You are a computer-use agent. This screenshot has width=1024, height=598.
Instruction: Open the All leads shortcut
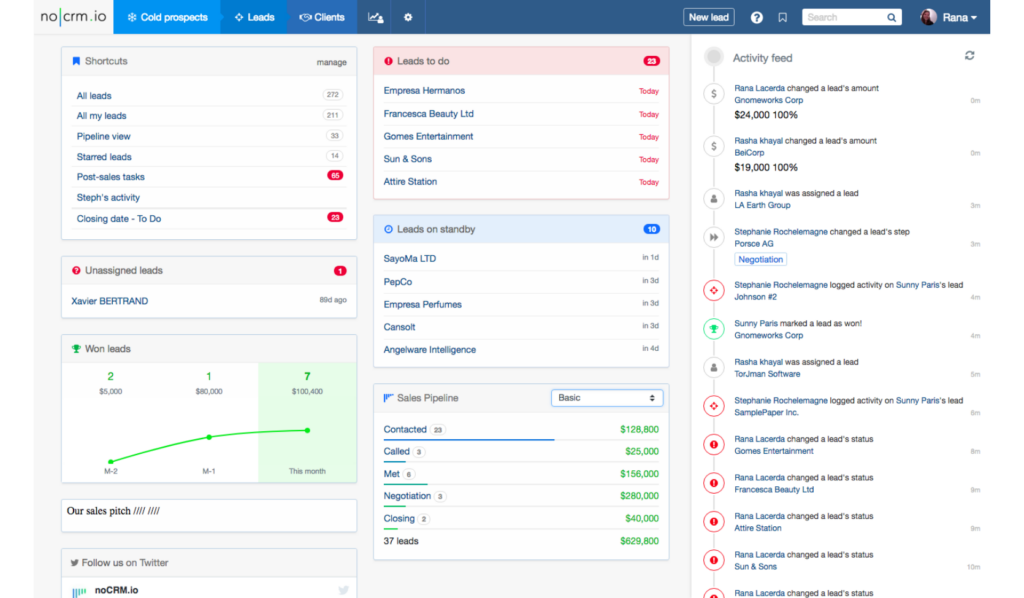[94, 96]
